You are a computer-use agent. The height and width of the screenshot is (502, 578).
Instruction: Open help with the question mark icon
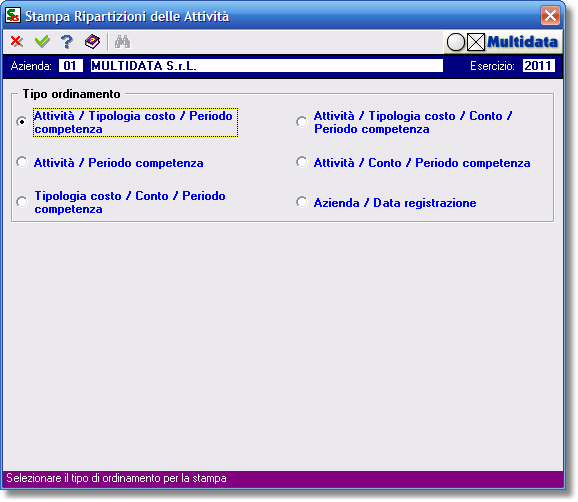(x=67, y=42)
